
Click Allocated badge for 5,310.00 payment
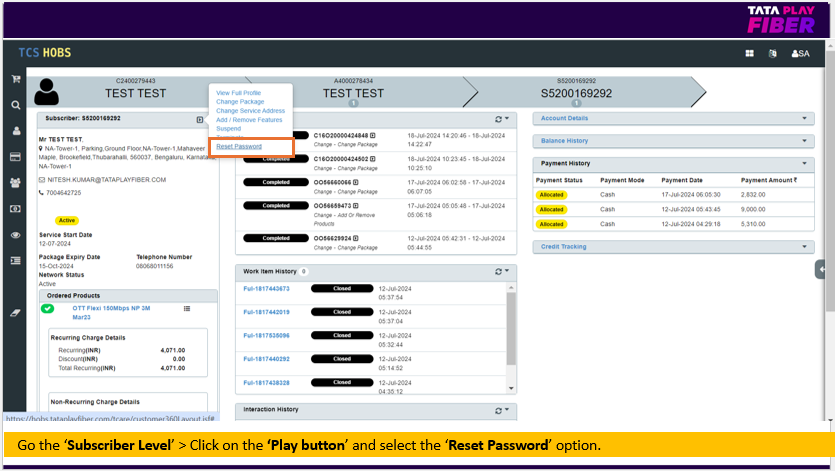click(551, 224)
